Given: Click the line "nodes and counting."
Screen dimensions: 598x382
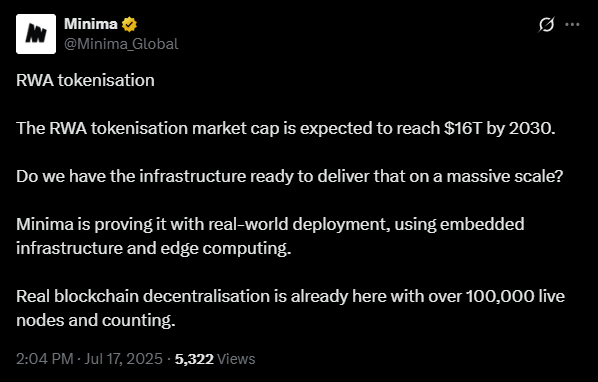Looking at the screenshot, I should (x=96, y=320).
